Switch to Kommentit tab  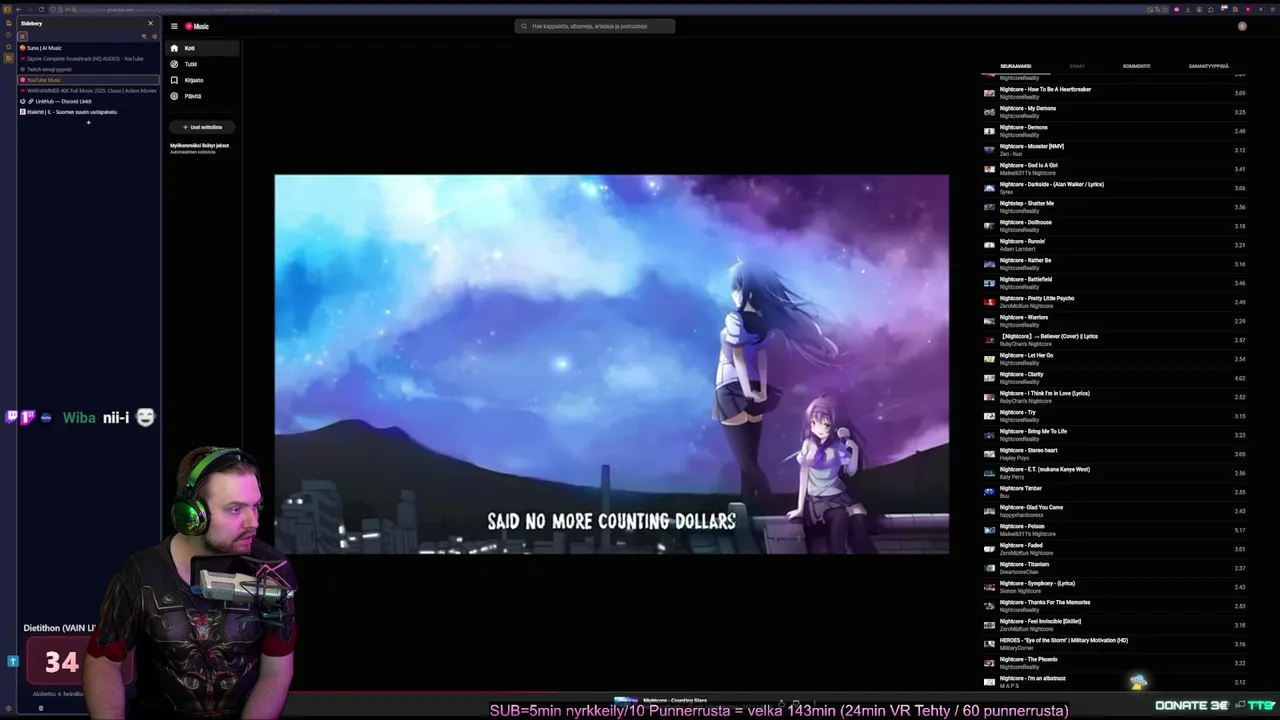(x=1136, y=66)
